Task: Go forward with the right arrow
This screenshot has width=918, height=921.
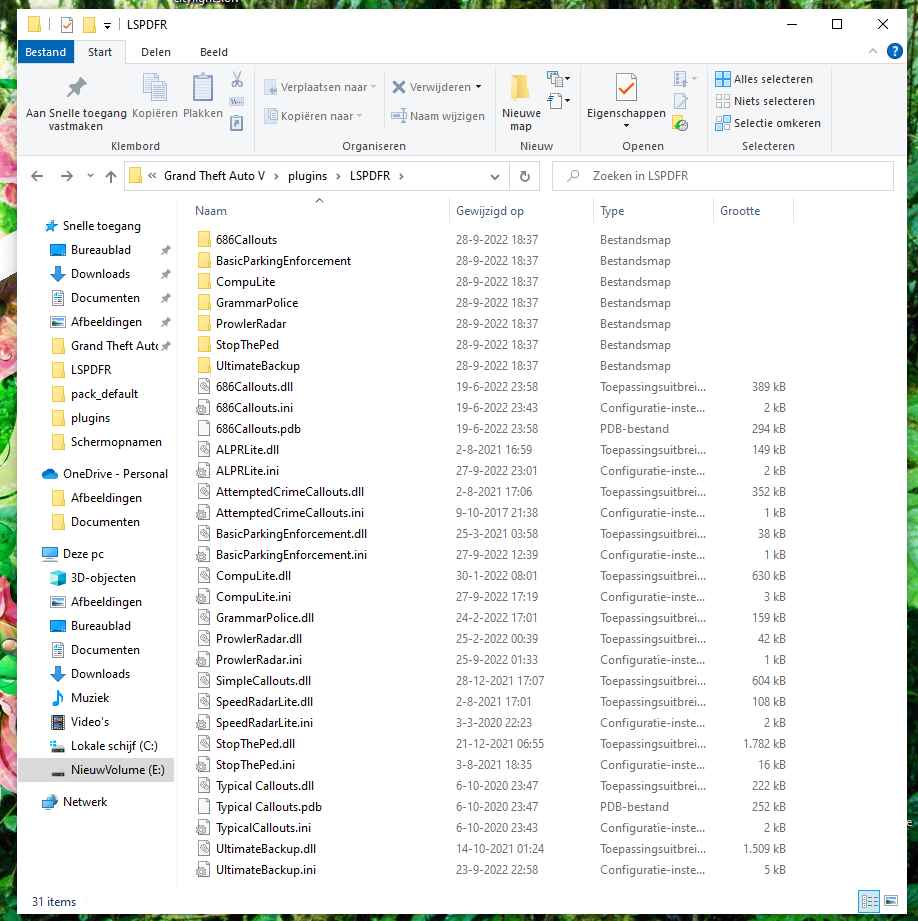Action: tap(67, 176)
